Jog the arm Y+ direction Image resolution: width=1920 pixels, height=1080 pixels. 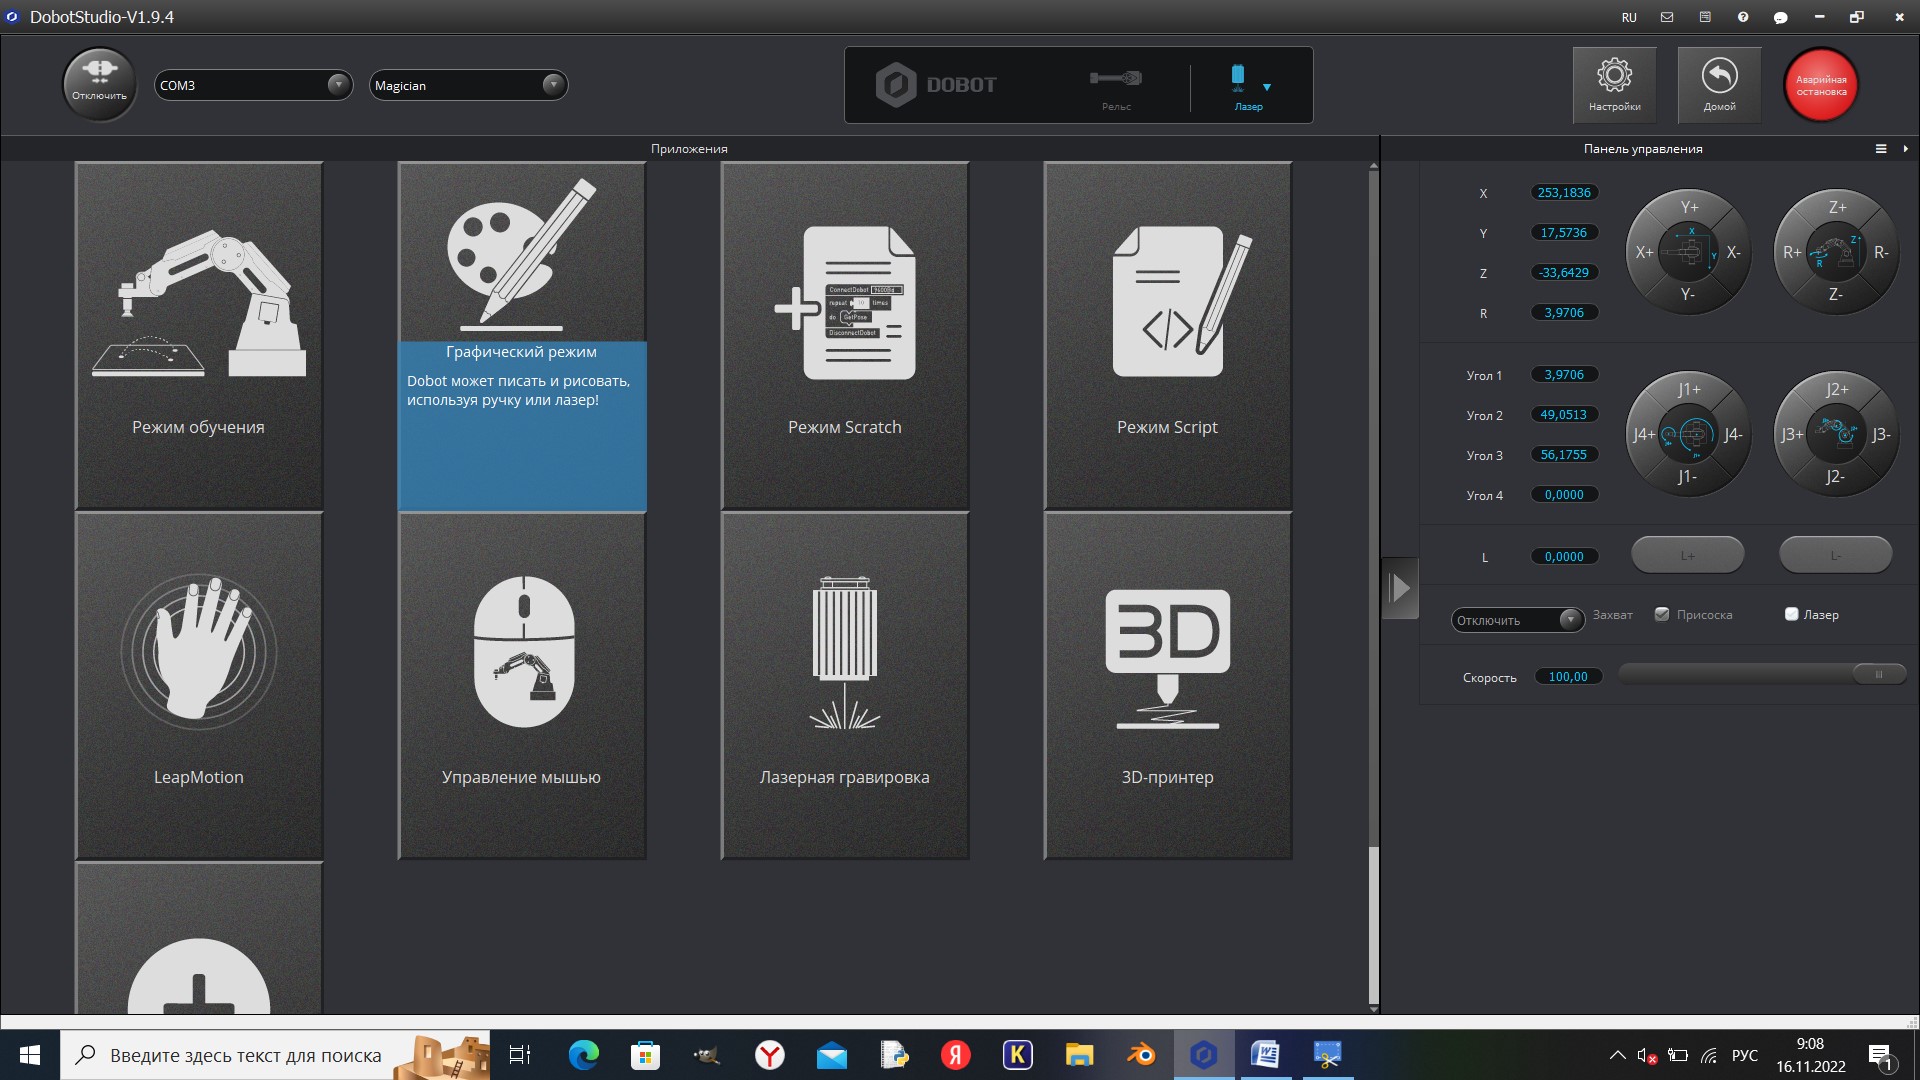click(x=1689, y=207)
